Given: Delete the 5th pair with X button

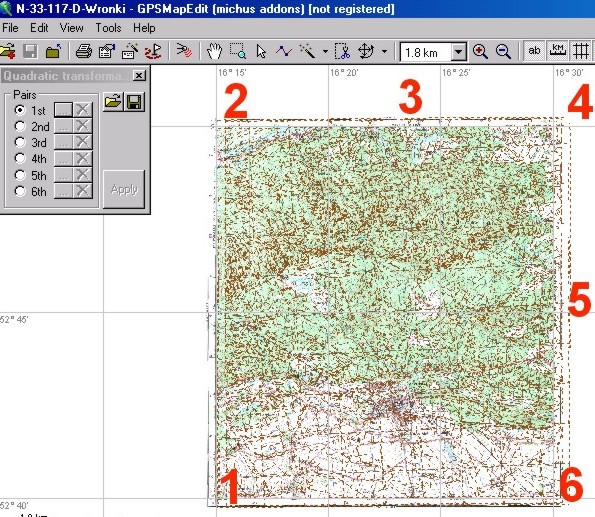Looking at the screenshot, I should pos(83,175).
